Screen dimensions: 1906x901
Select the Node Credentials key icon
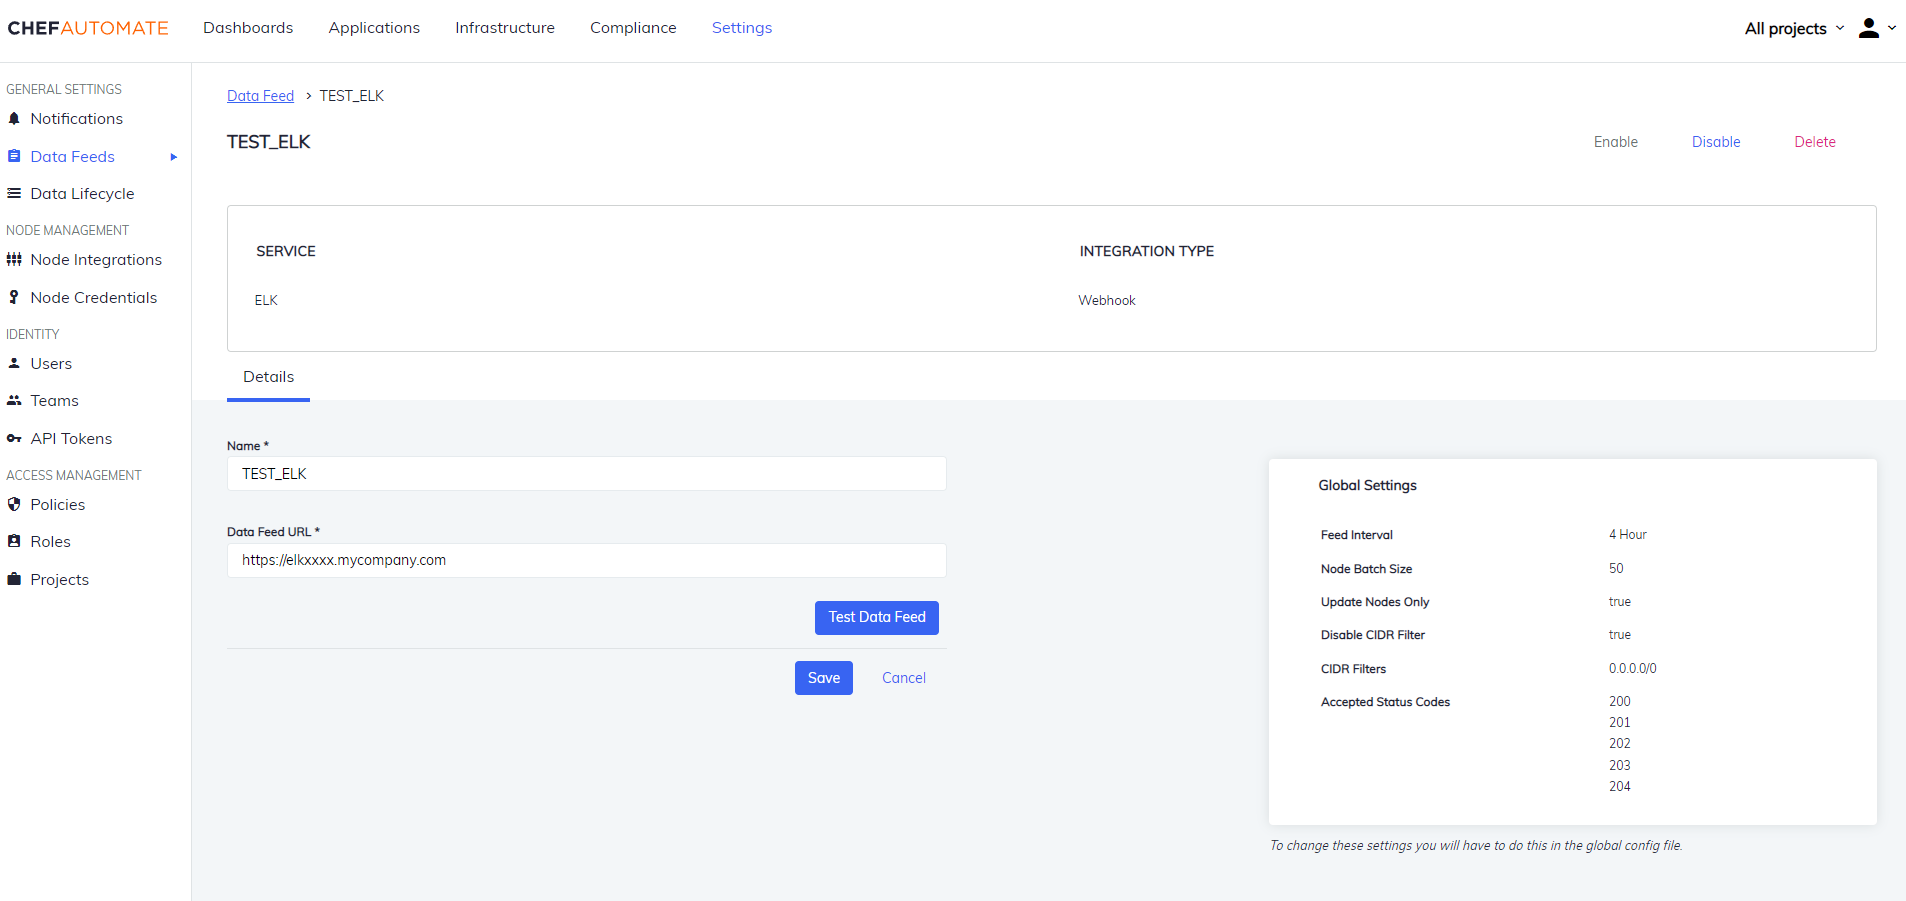click(x=14, y=297)
